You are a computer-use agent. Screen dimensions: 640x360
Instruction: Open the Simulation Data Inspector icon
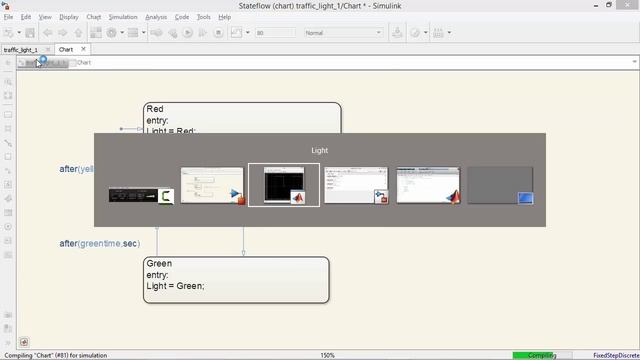[236, 33]
